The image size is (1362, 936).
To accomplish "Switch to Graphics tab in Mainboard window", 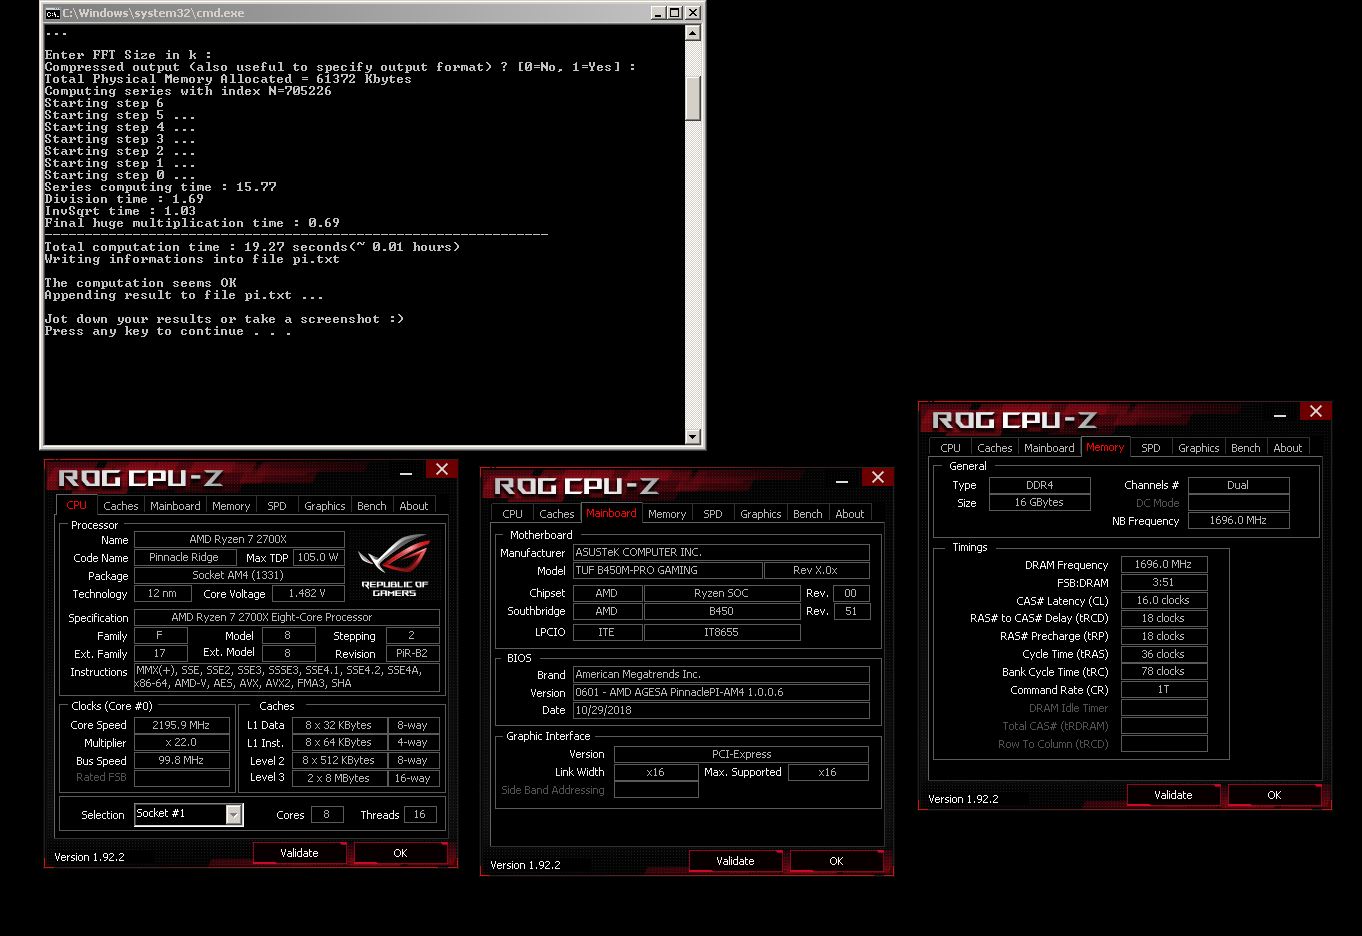I will tap(761, 514).
